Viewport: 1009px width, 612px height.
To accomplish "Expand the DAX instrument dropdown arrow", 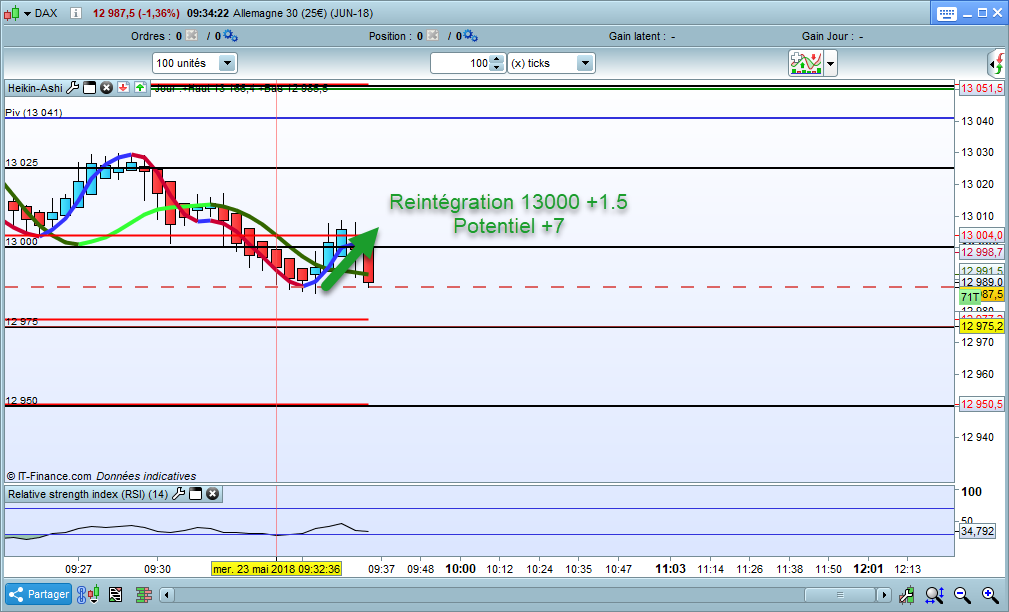I will pyautogui.click(x=27, y=14).
